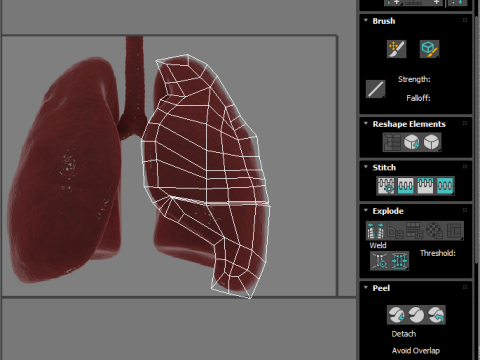Image resolution: width=480 pixels, height=360 pixels.
Task: Click the Detach label
Action: tap(404, 334)
